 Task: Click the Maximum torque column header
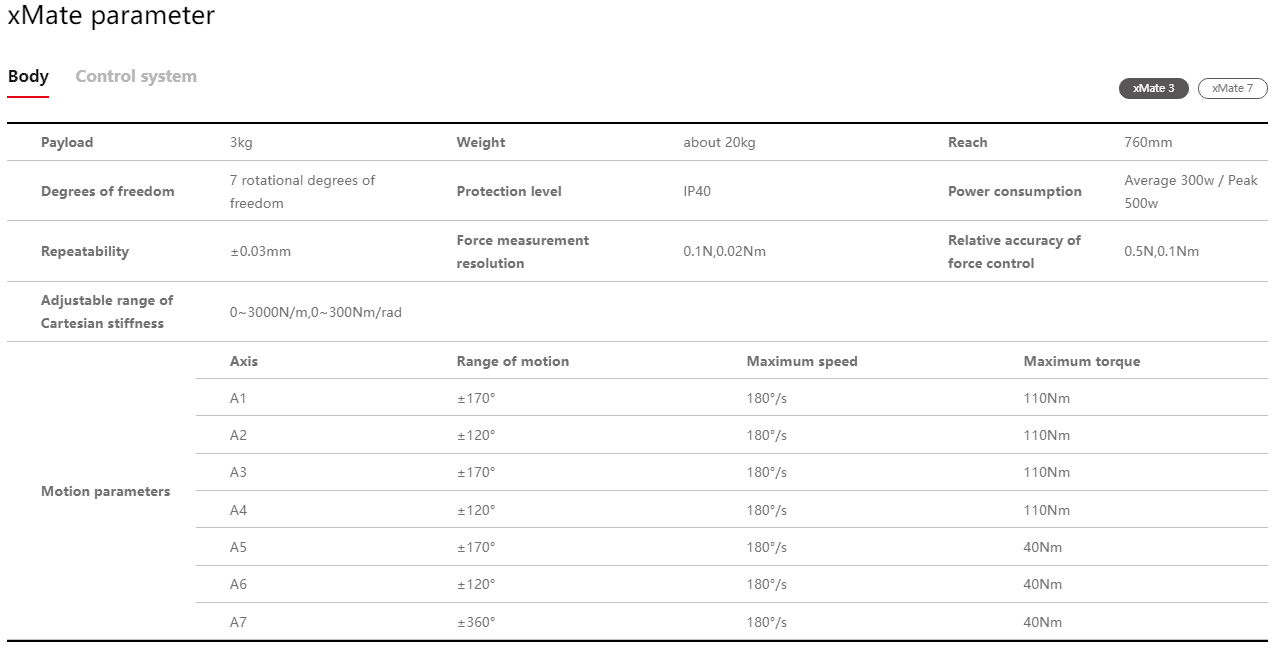click(x=1081, y=361)
